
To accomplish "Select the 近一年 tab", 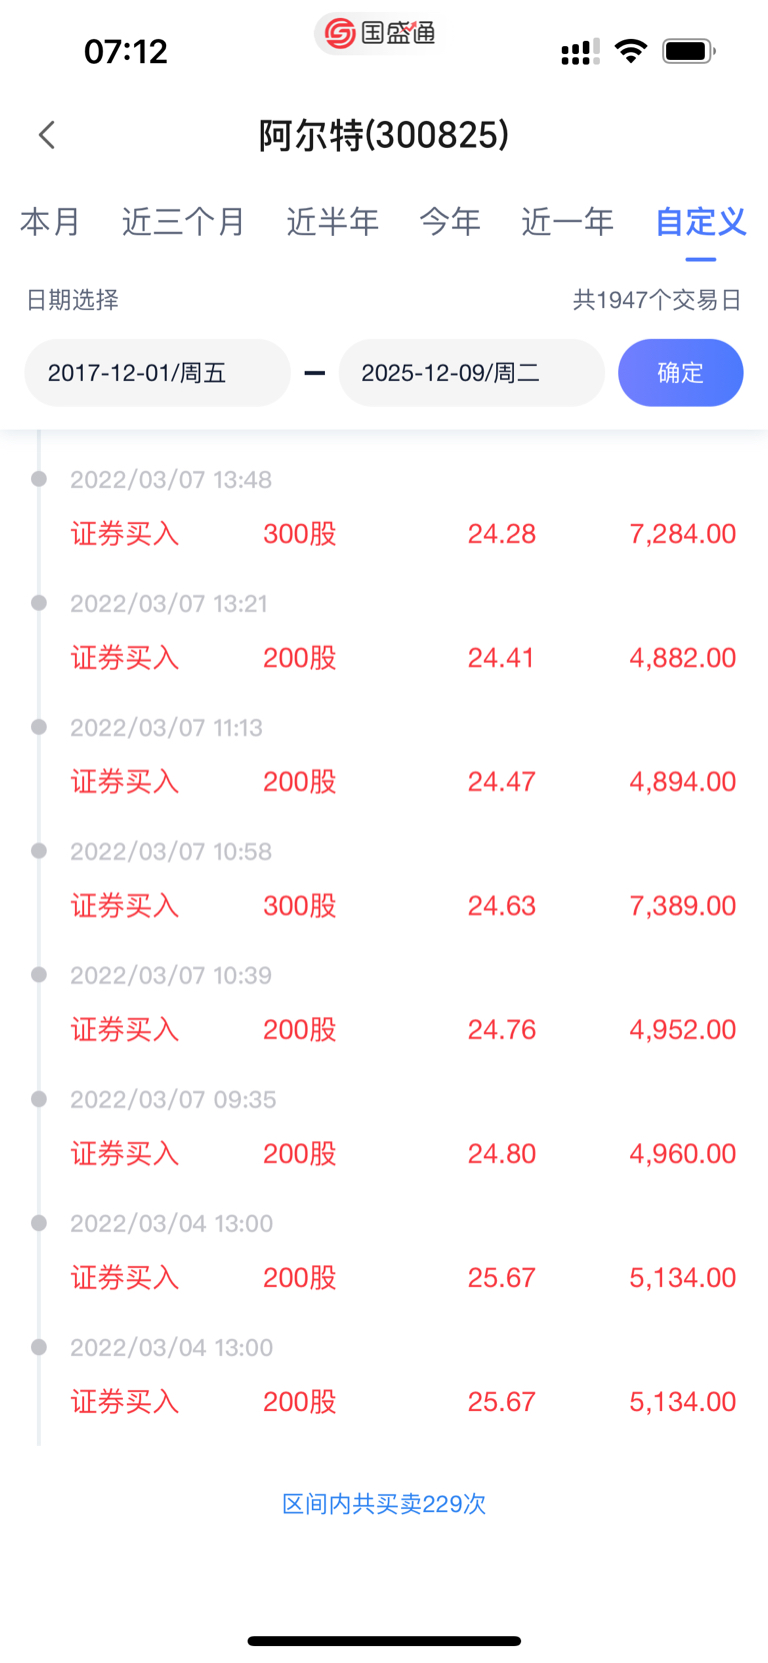I will (568, 221).
